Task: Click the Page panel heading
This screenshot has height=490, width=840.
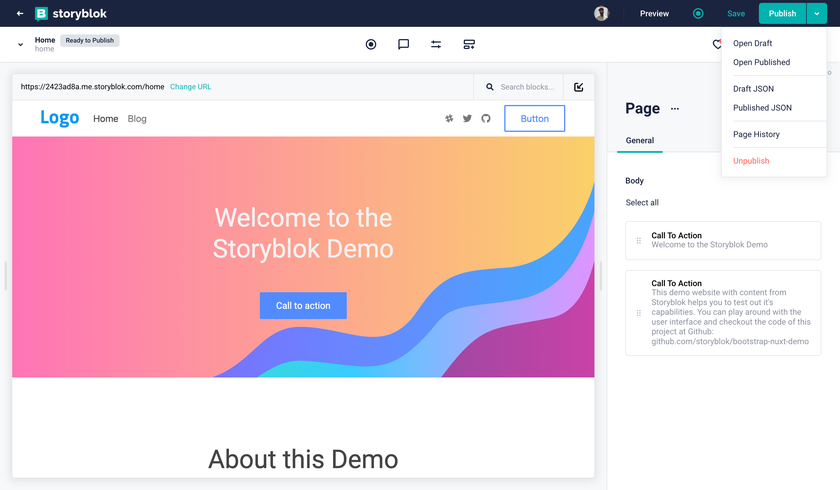Action: 642,109
